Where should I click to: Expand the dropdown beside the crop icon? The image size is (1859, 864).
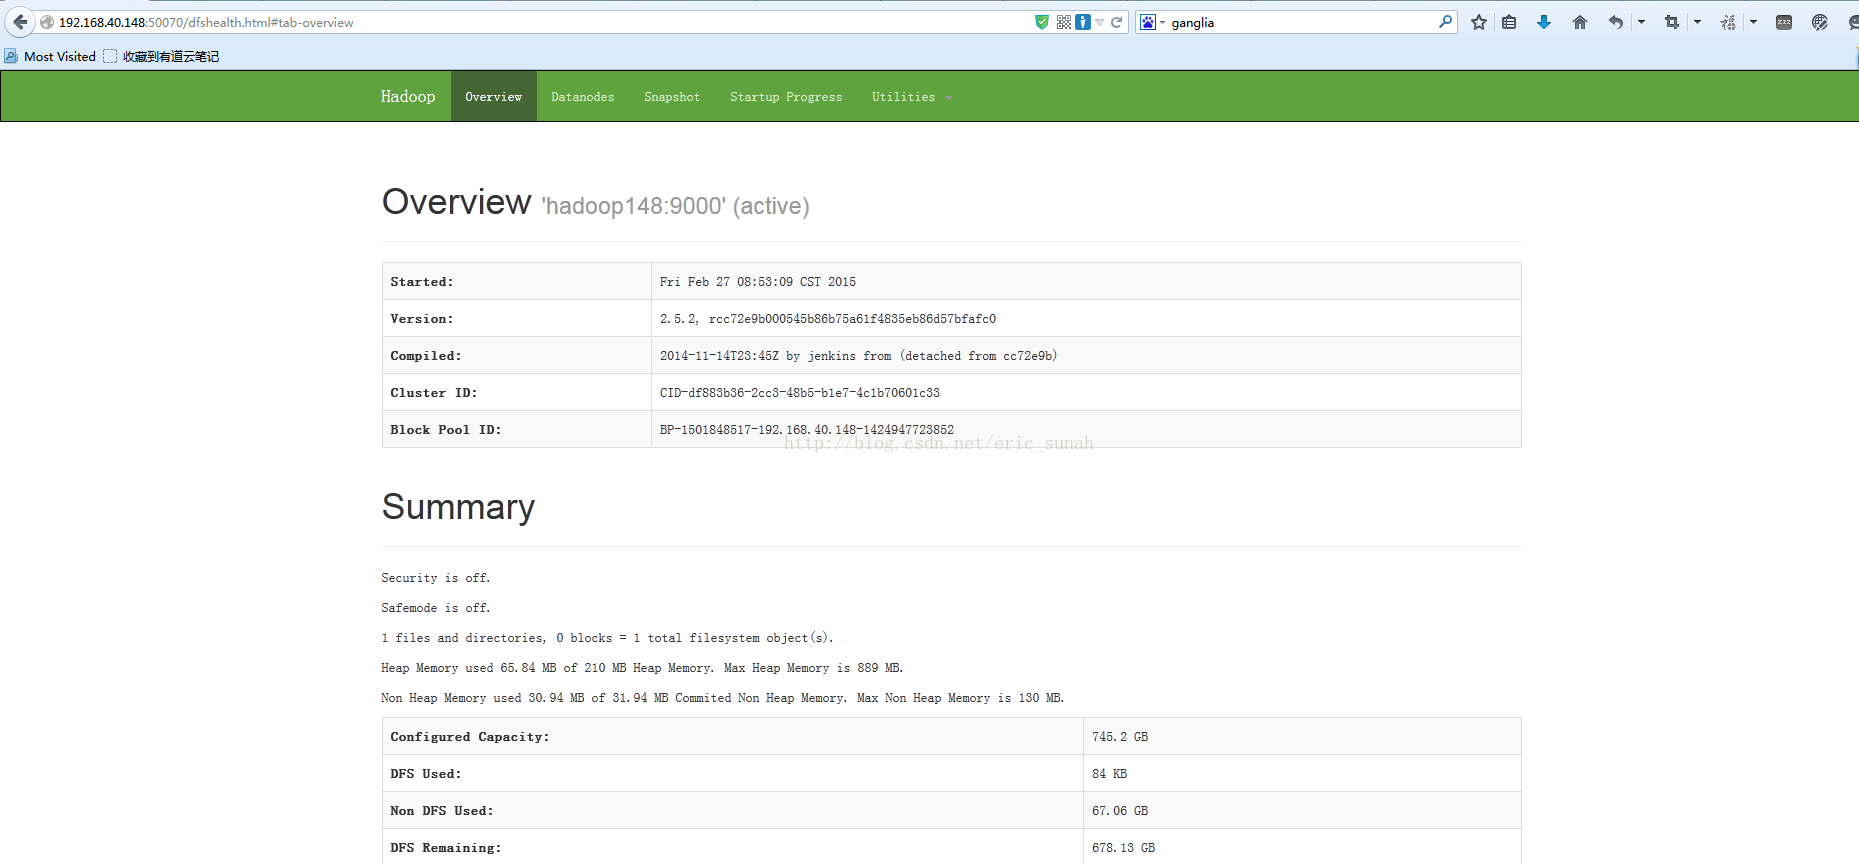(x=1697, y=22)
